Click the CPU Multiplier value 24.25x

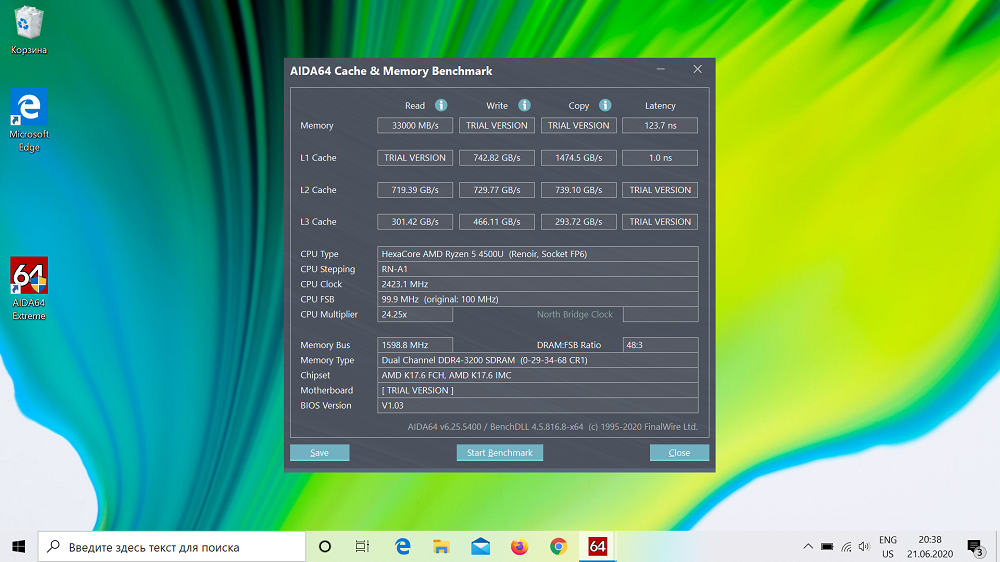(415, 314)
